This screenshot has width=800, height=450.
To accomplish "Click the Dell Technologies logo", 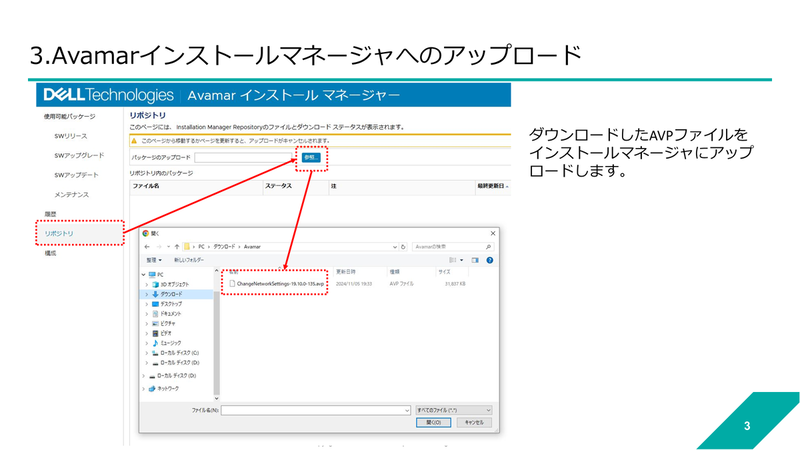I will tap(109, 95).
